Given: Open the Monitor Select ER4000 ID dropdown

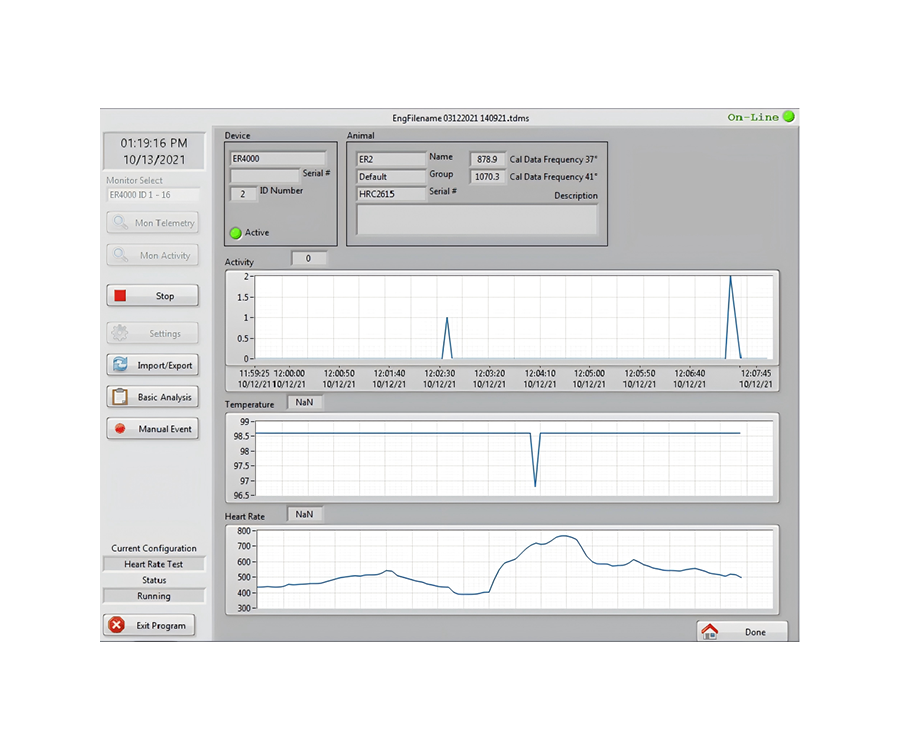Looking at the screenshot, I should pyautogui.click(x=153, y=195).
